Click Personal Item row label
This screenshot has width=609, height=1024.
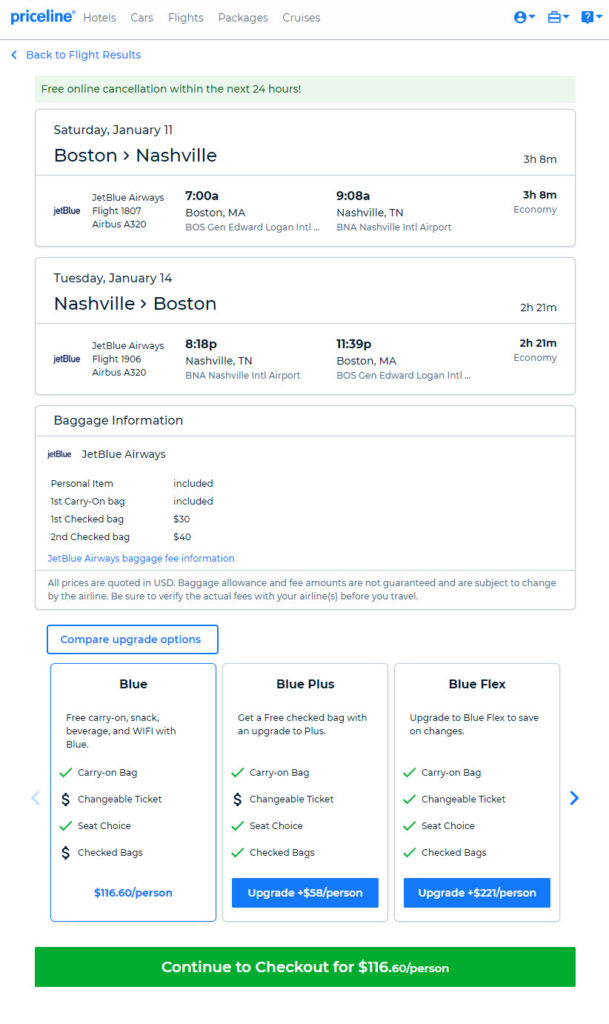point(82,483)
